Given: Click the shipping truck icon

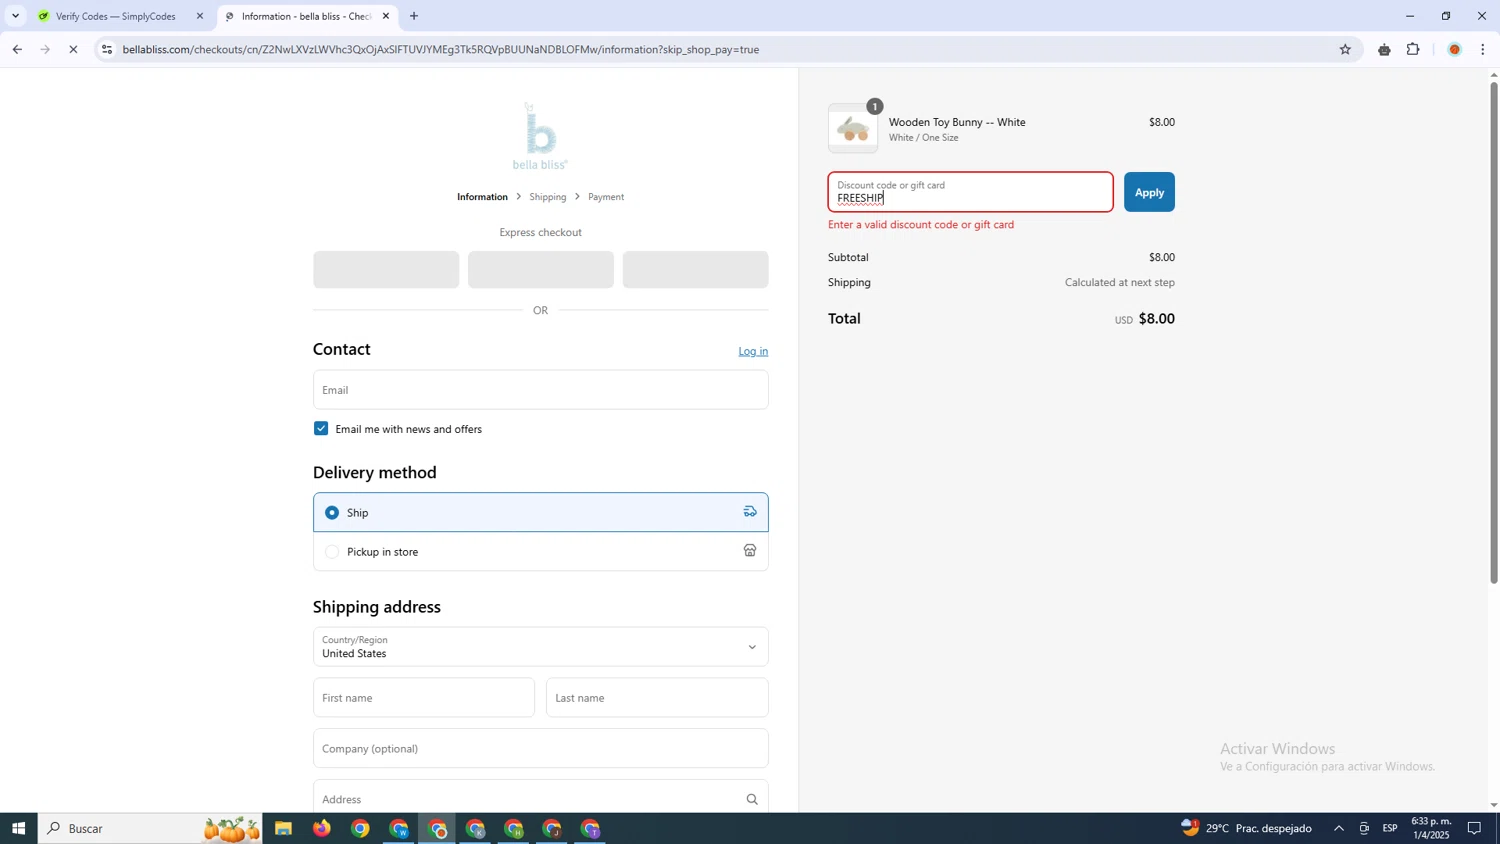Looking at the screenshot, I should pyautogui.click(x=750, y=512).
